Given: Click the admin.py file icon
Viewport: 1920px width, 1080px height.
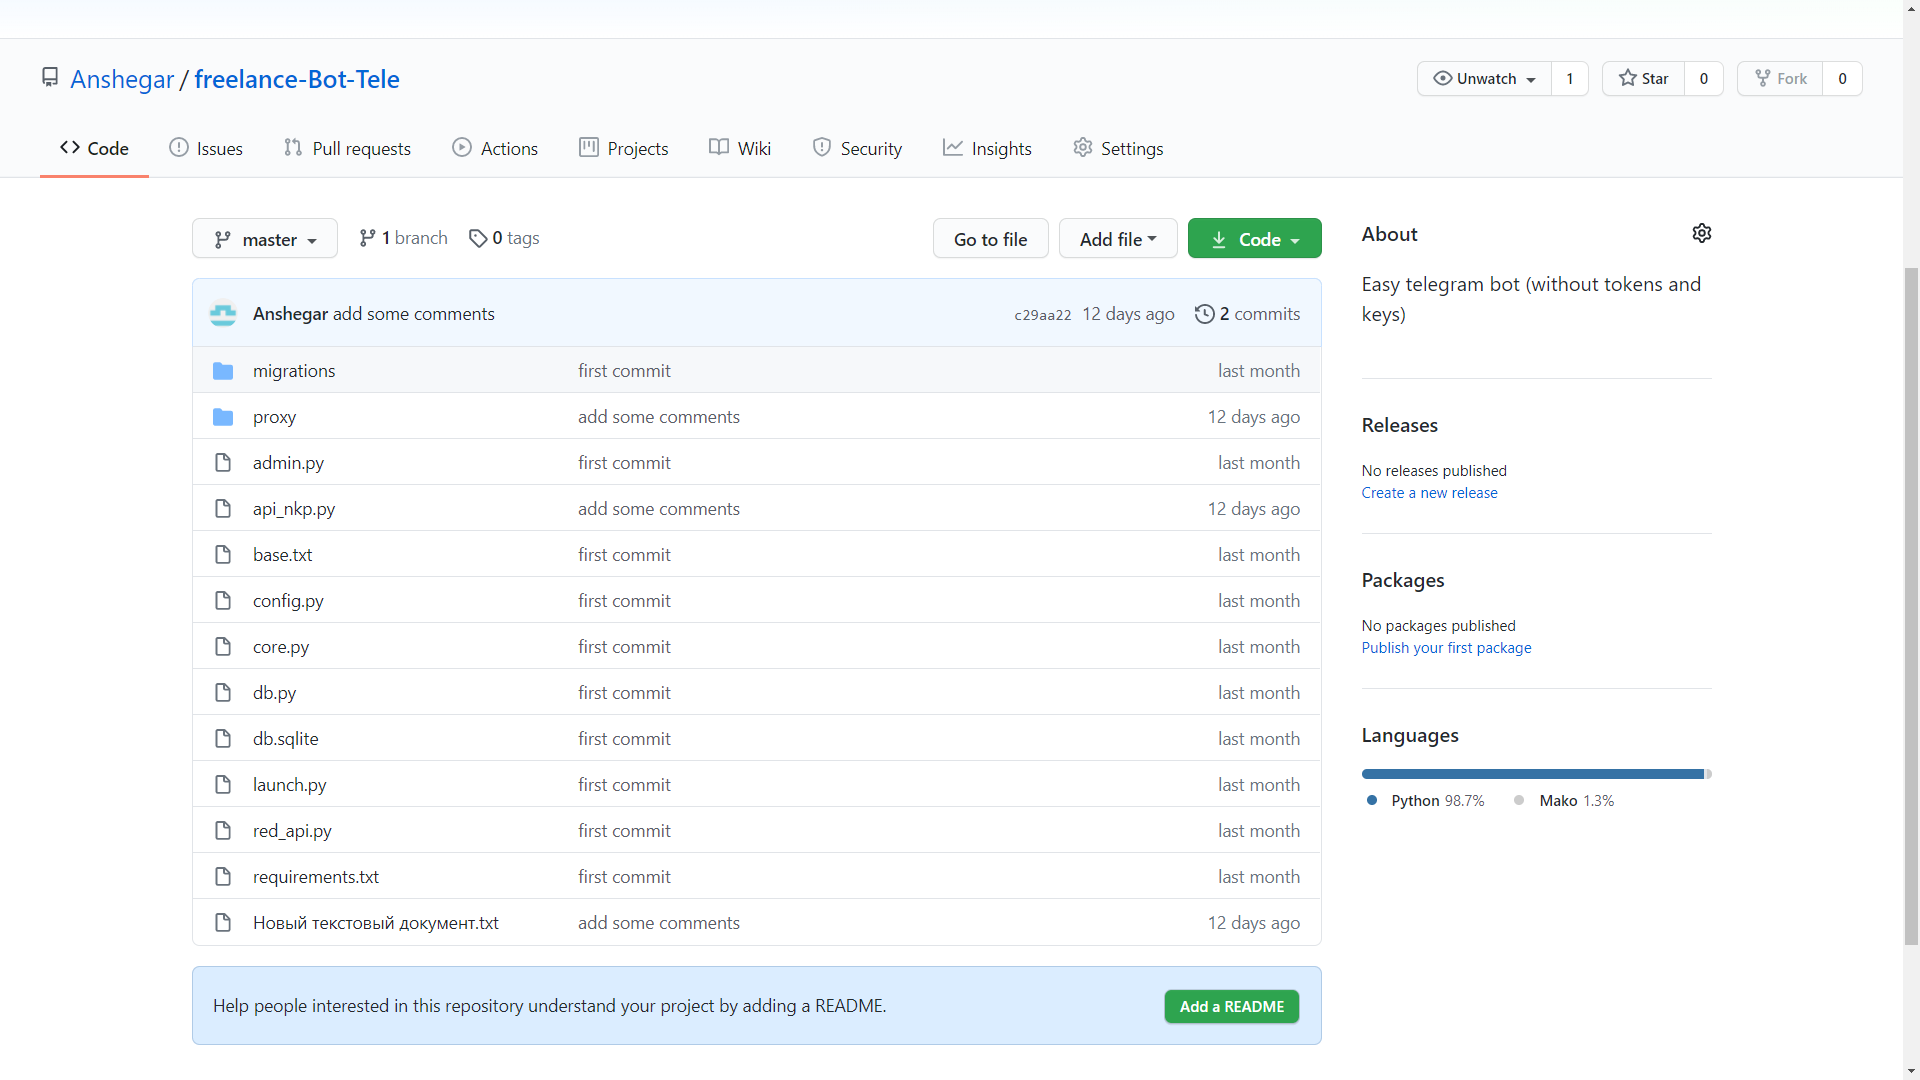Looking at the screenshot, I should (223, 463).
